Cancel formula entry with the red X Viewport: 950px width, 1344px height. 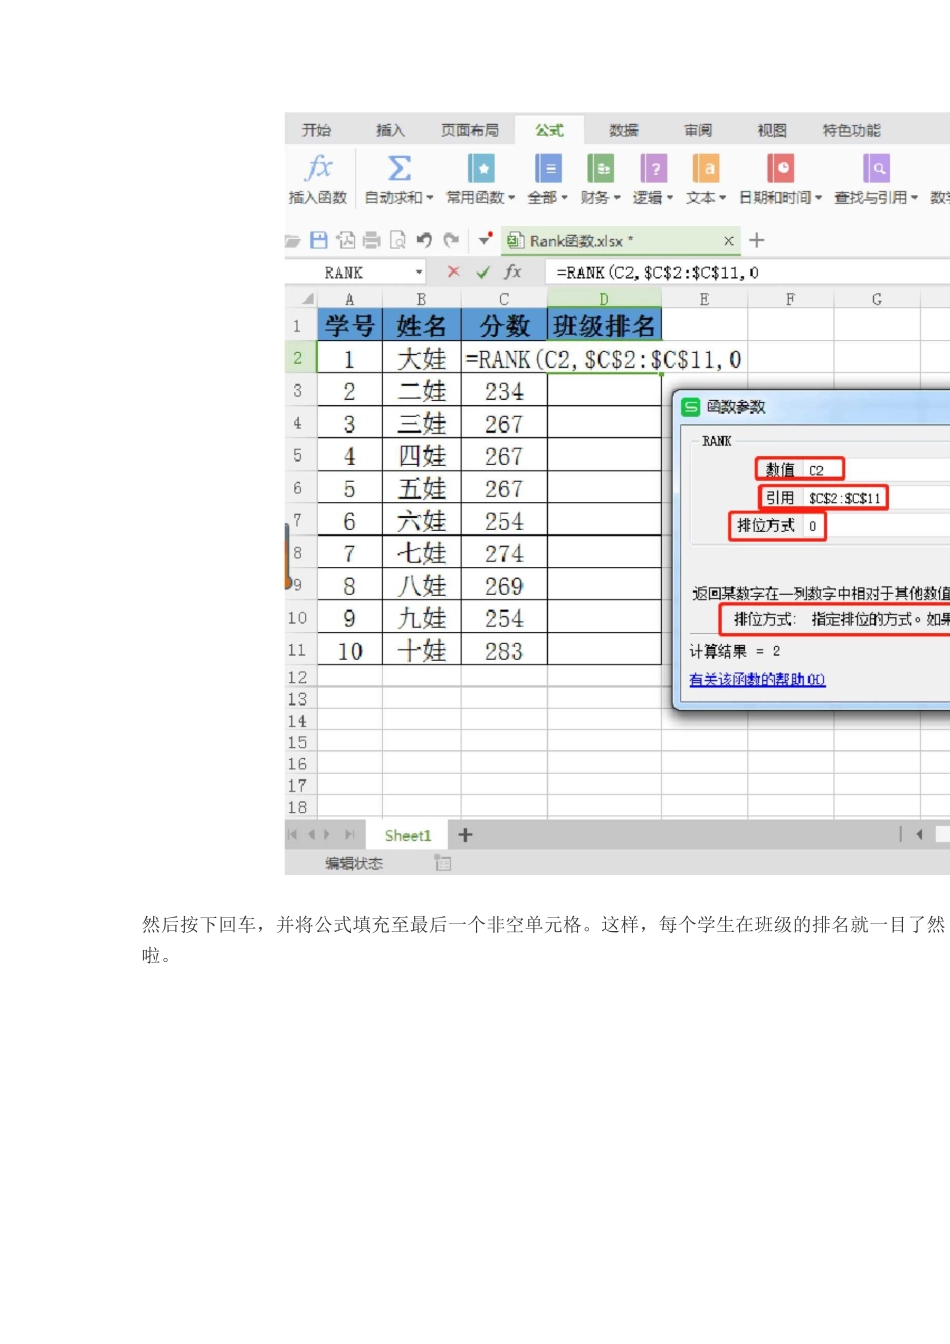click(454, 272)
